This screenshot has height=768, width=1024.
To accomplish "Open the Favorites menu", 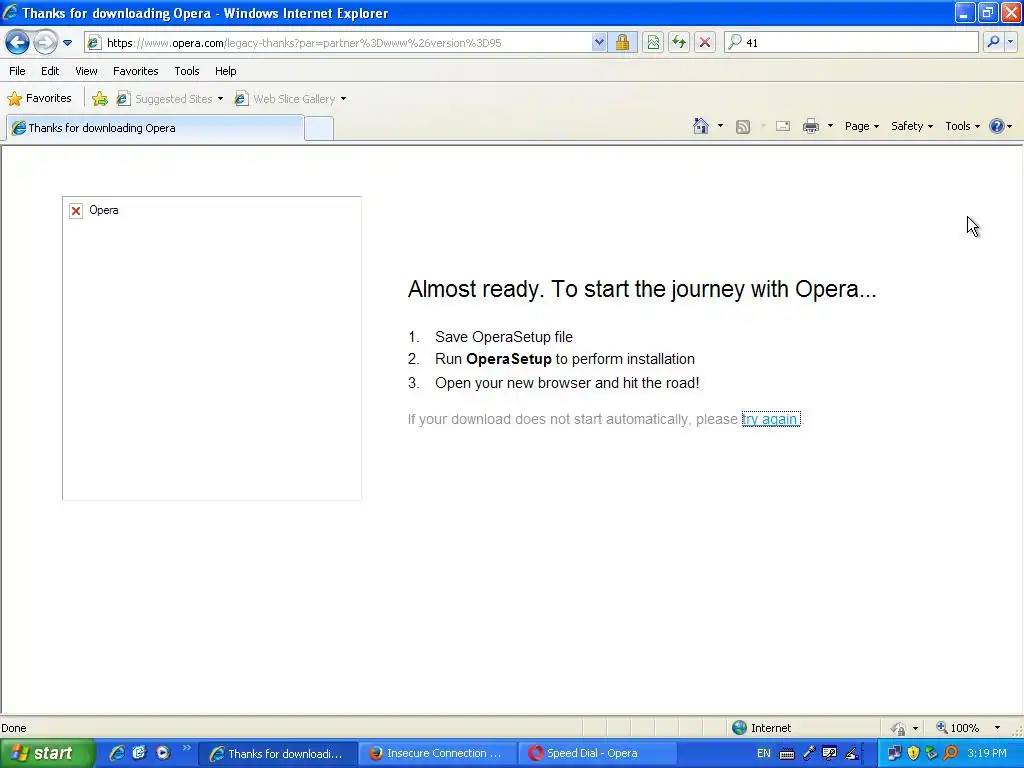I will coord(135,71).
